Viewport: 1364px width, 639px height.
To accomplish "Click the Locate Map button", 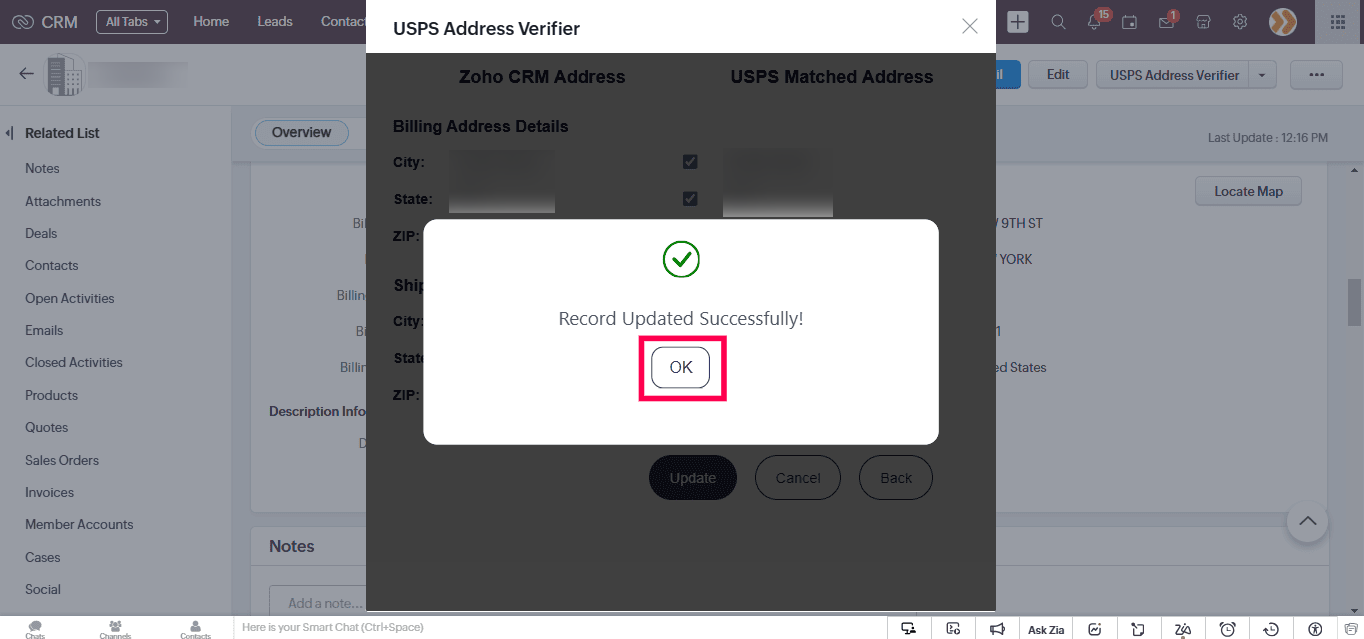I will click(x=1248, y=191).
